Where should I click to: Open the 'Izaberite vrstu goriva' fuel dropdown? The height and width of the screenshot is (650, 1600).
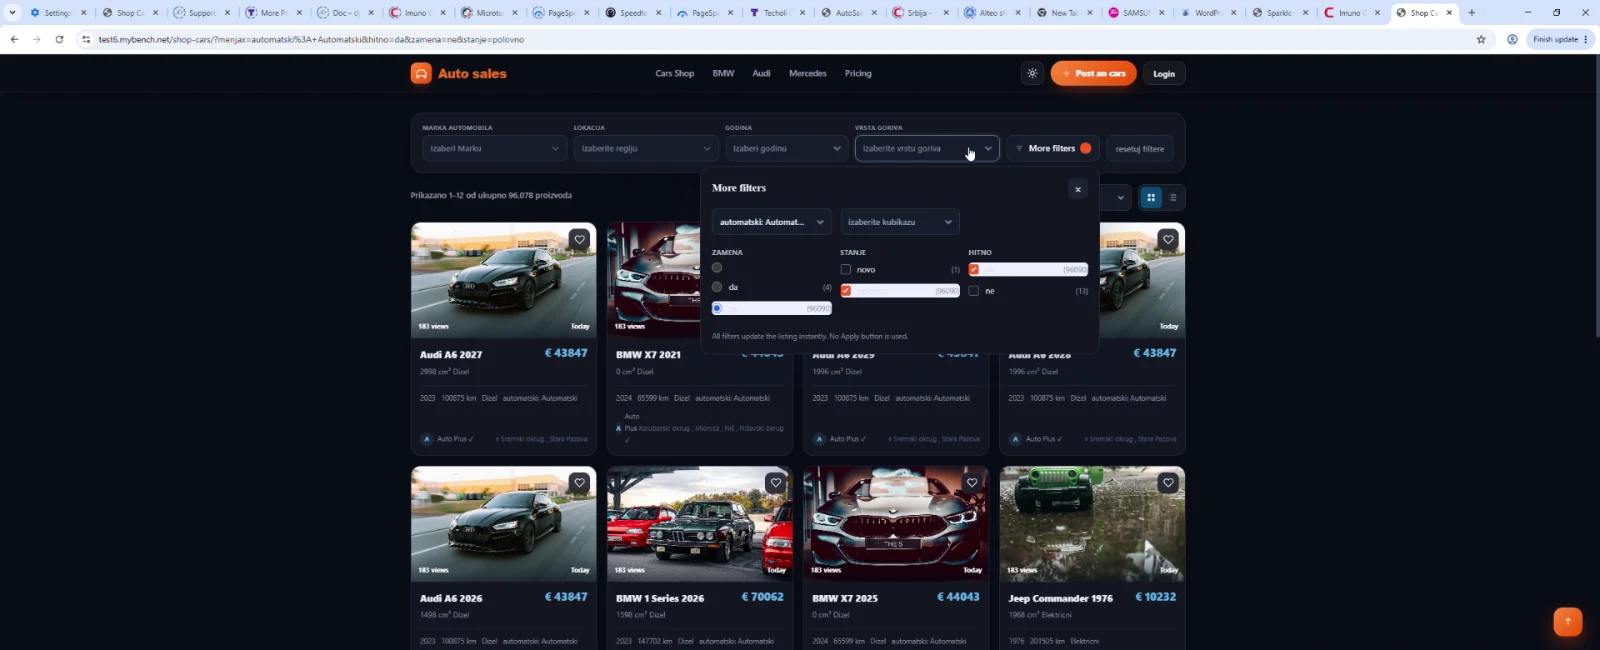(x=927, y=148)
